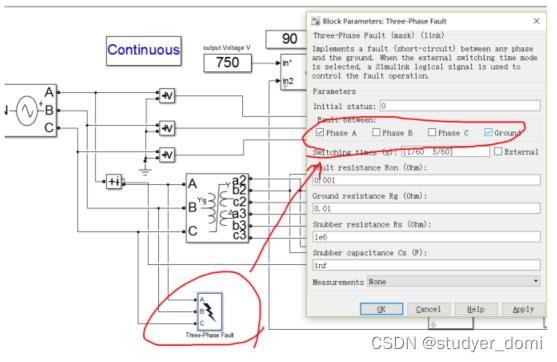Click the current measurement block

coord(114,182)
